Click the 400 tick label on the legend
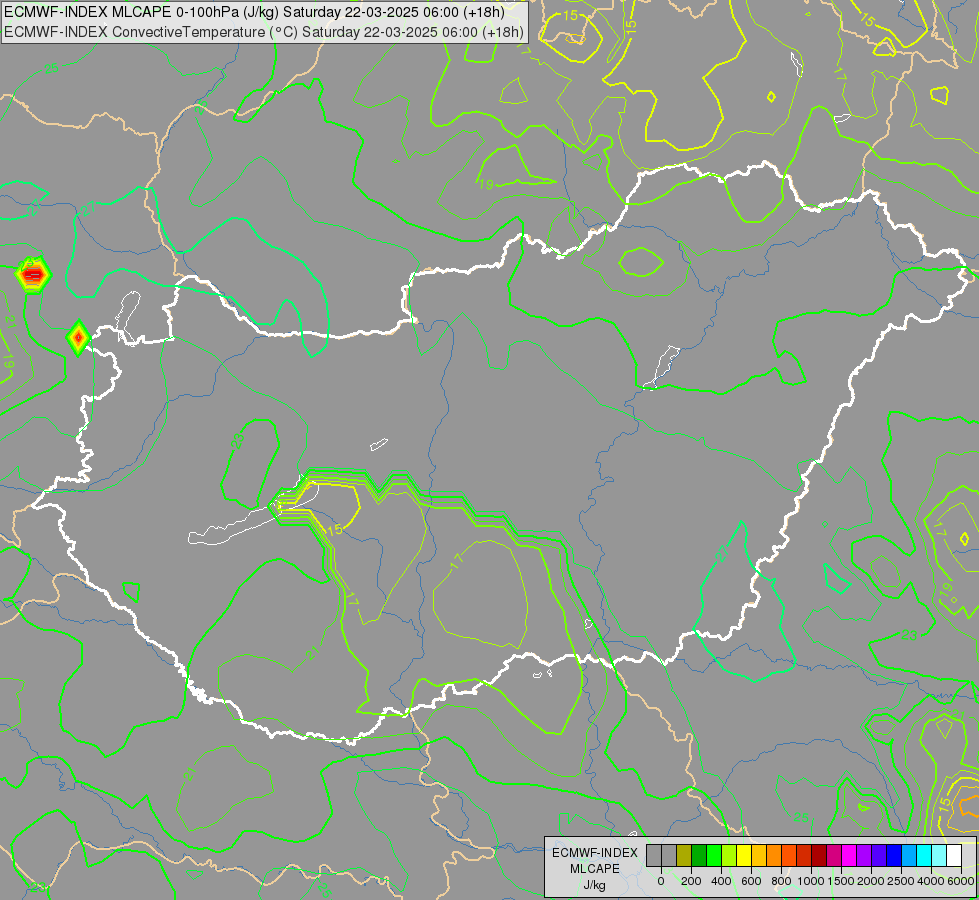Screen dimensions: 979x900 coord(721,881)
